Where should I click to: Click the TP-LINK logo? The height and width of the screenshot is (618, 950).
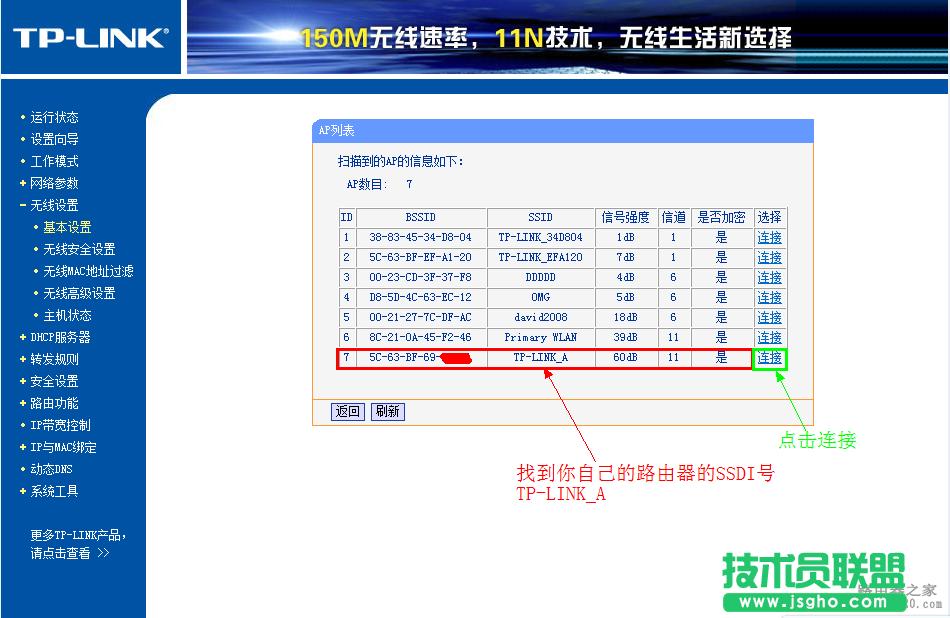tap(90, 38)
